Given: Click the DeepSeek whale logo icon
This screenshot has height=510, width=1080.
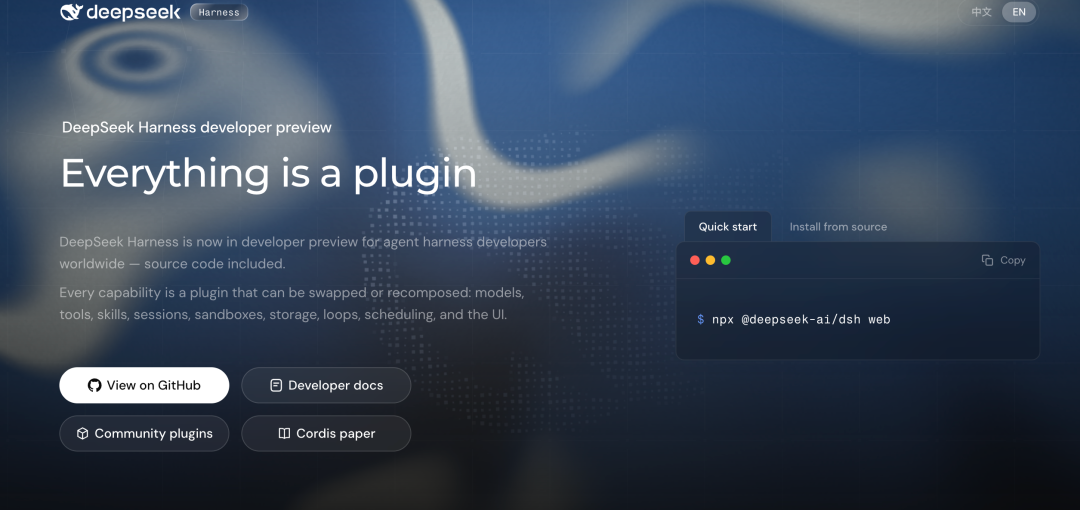Looking at the screenshot, I should 72,12.
